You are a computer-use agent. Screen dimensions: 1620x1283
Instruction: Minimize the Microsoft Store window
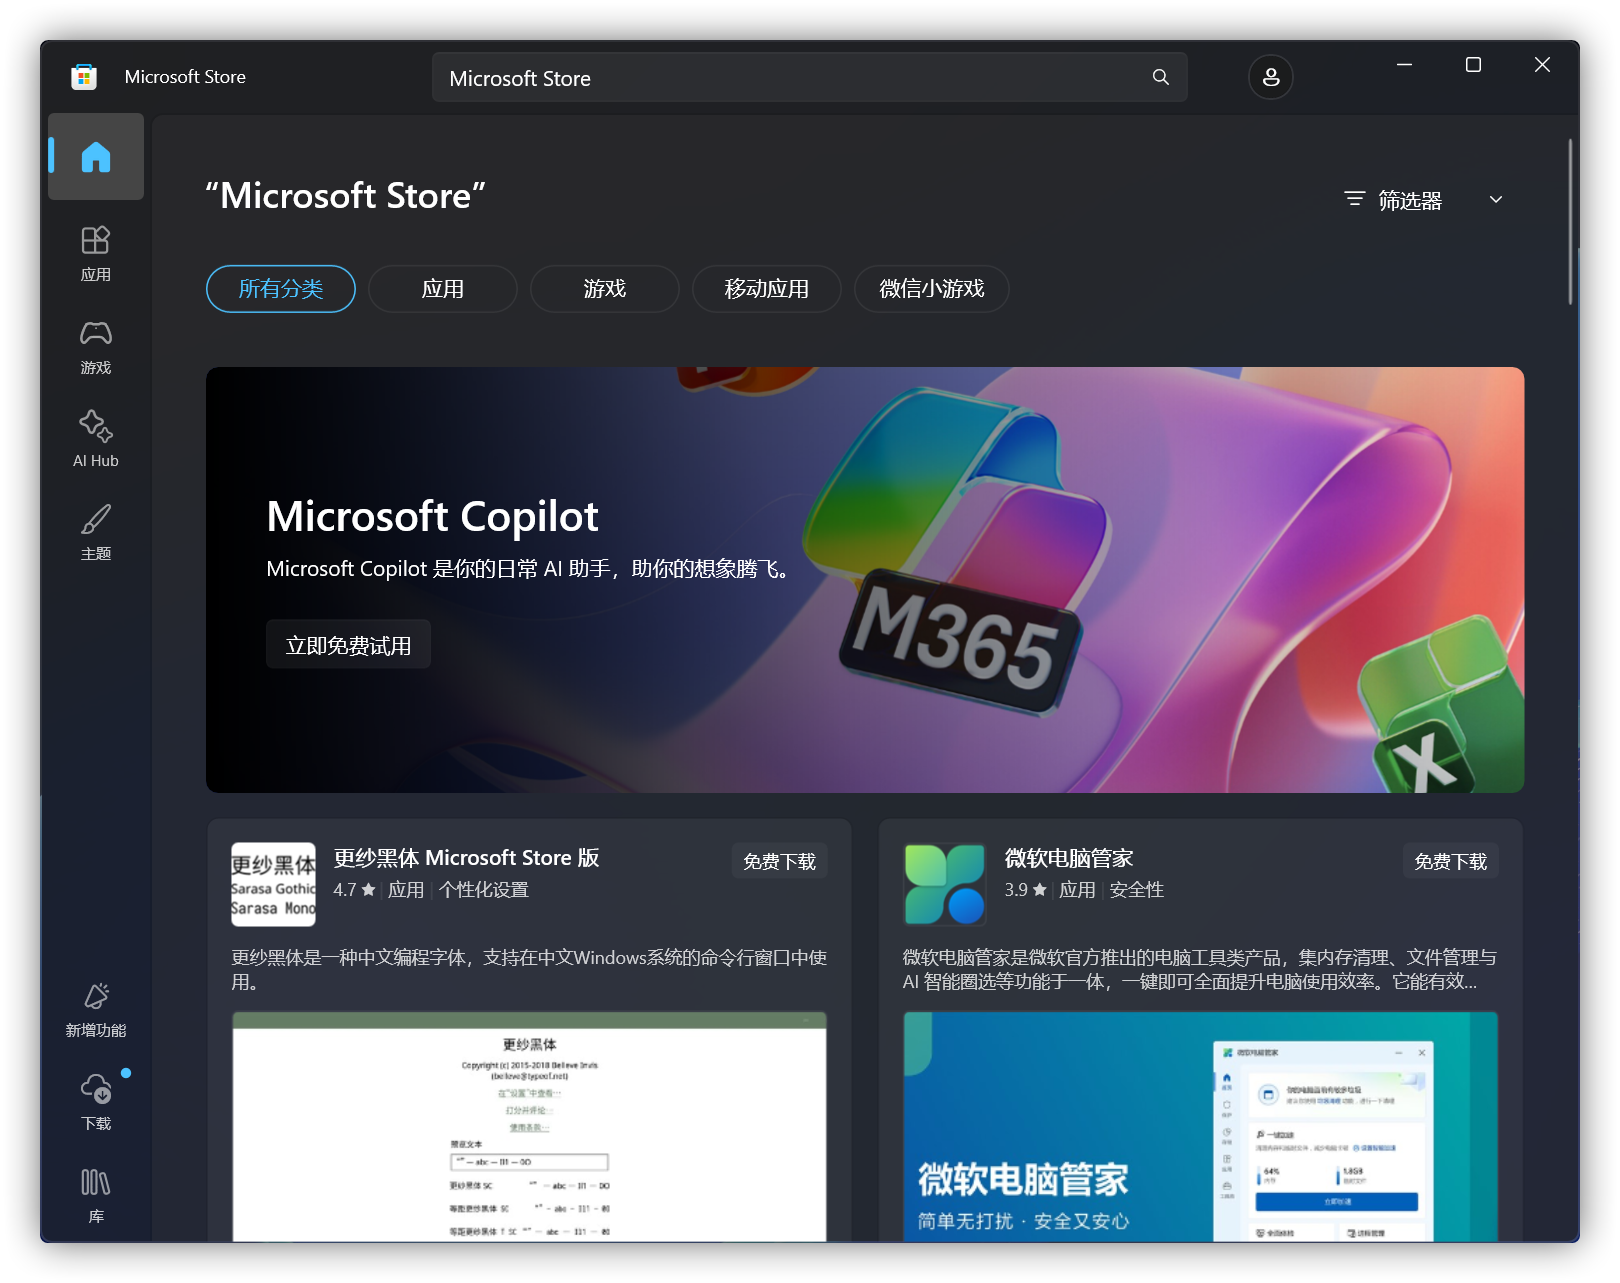[1404, 65]
